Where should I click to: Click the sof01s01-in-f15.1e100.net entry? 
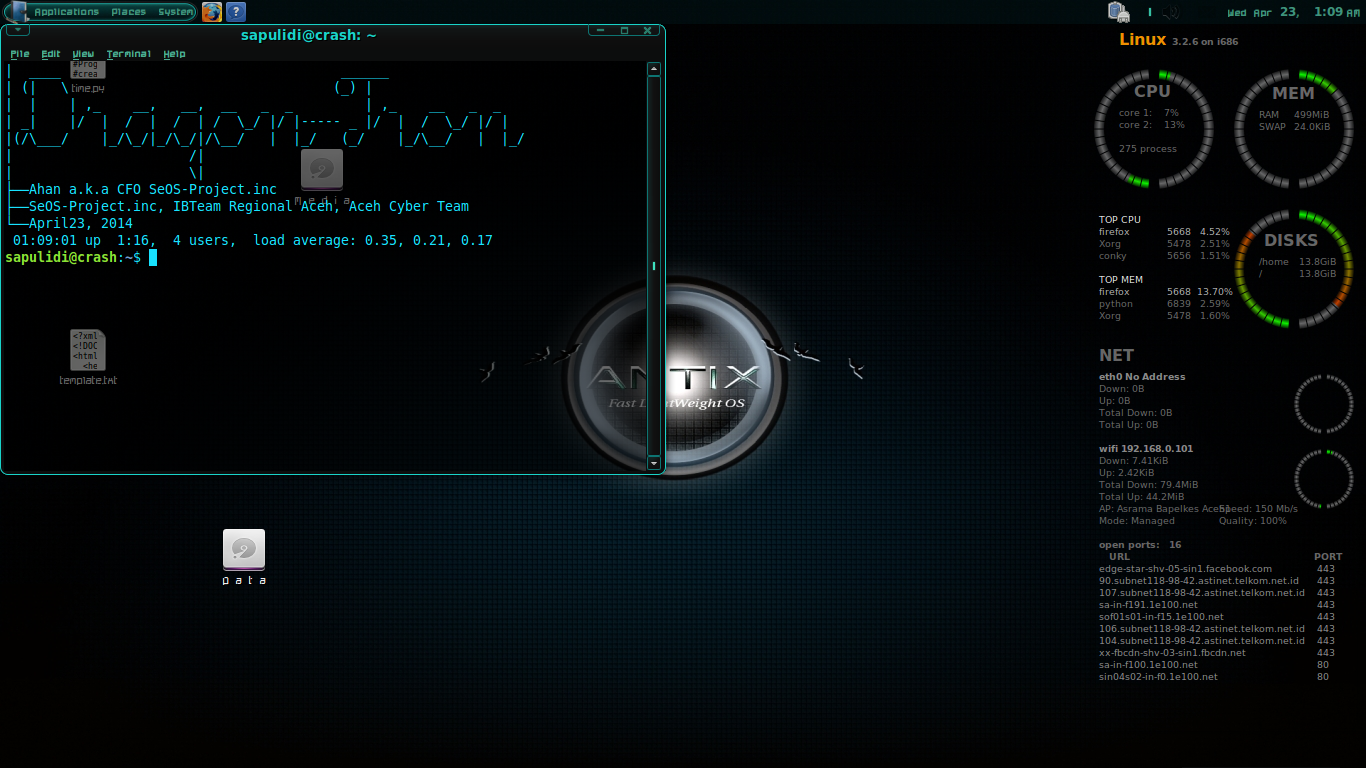[x=1161, y=617]
